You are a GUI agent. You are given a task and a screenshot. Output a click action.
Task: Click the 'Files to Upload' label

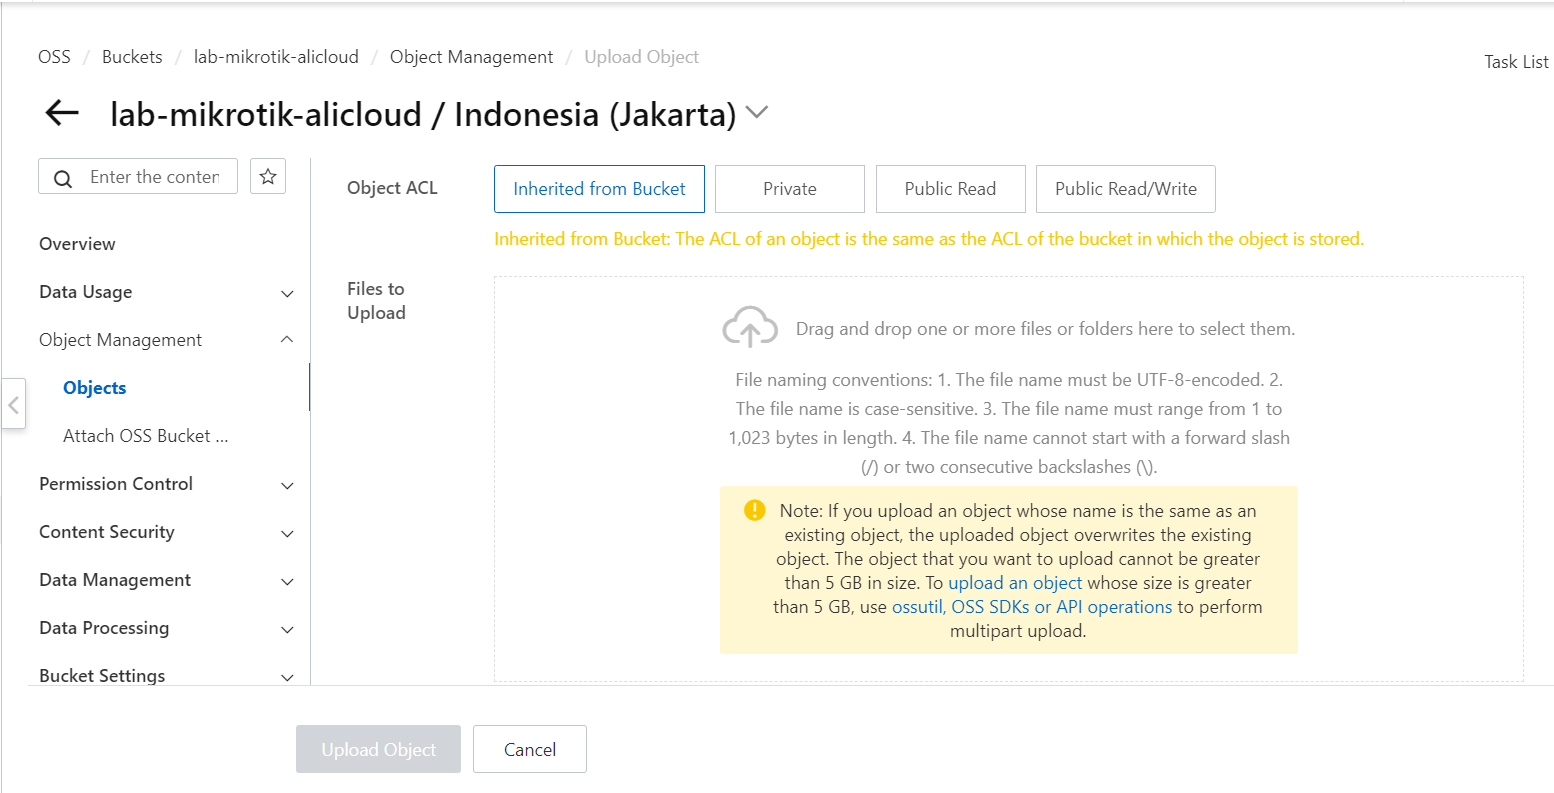376,301
